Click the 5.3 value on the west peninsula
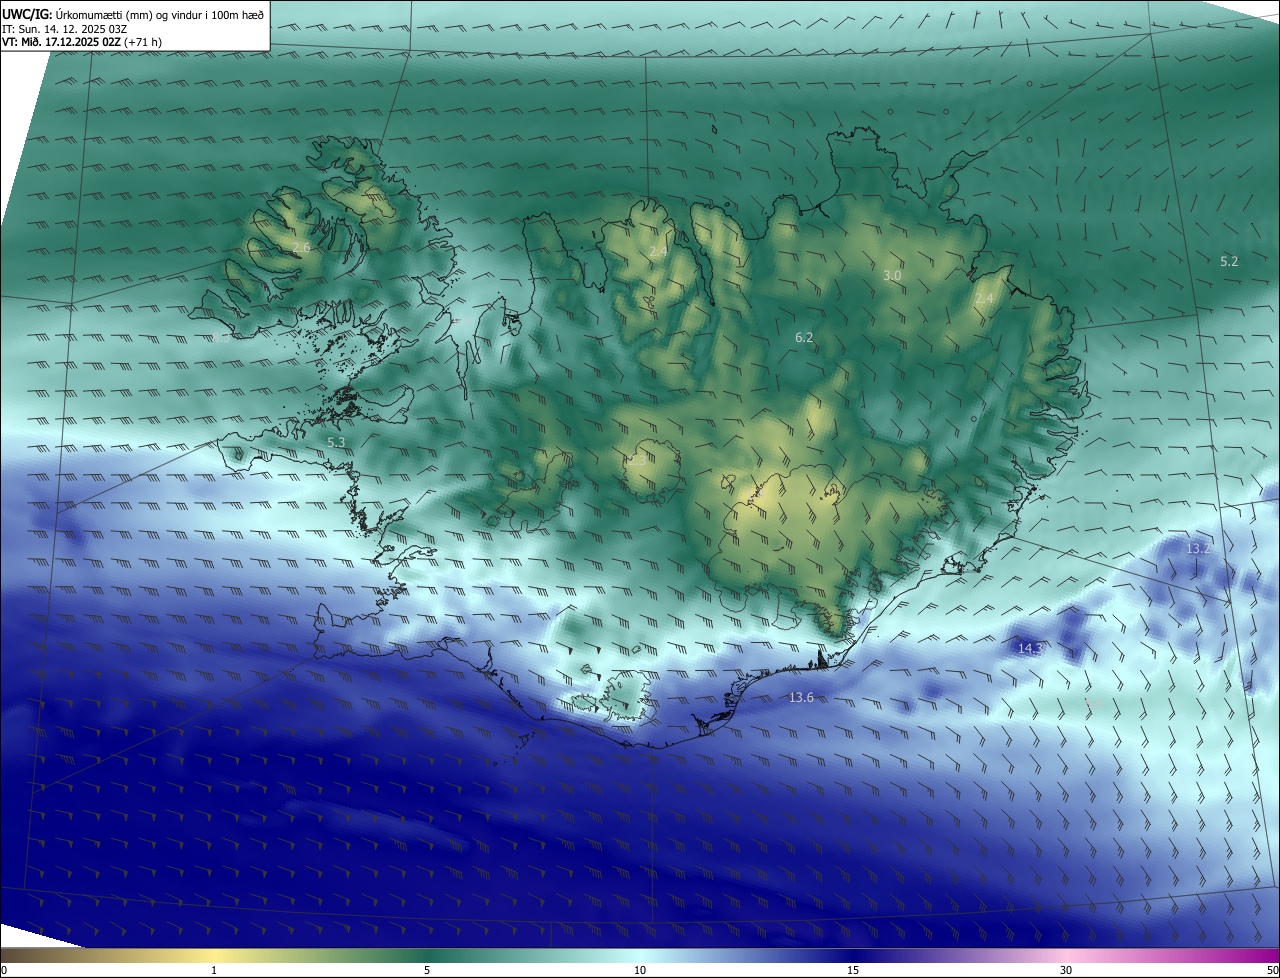Screen dimensions: 1280x978 pyautogui.click(x=336, y=441)
